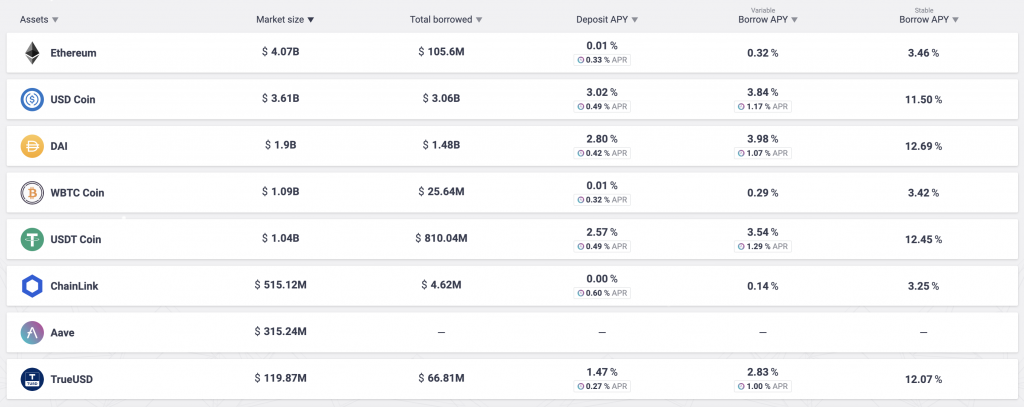Screen dimensions: 1024x407
Task: Click USD Coin stable borrow APY 11.50 %
Action: point(923,99)
